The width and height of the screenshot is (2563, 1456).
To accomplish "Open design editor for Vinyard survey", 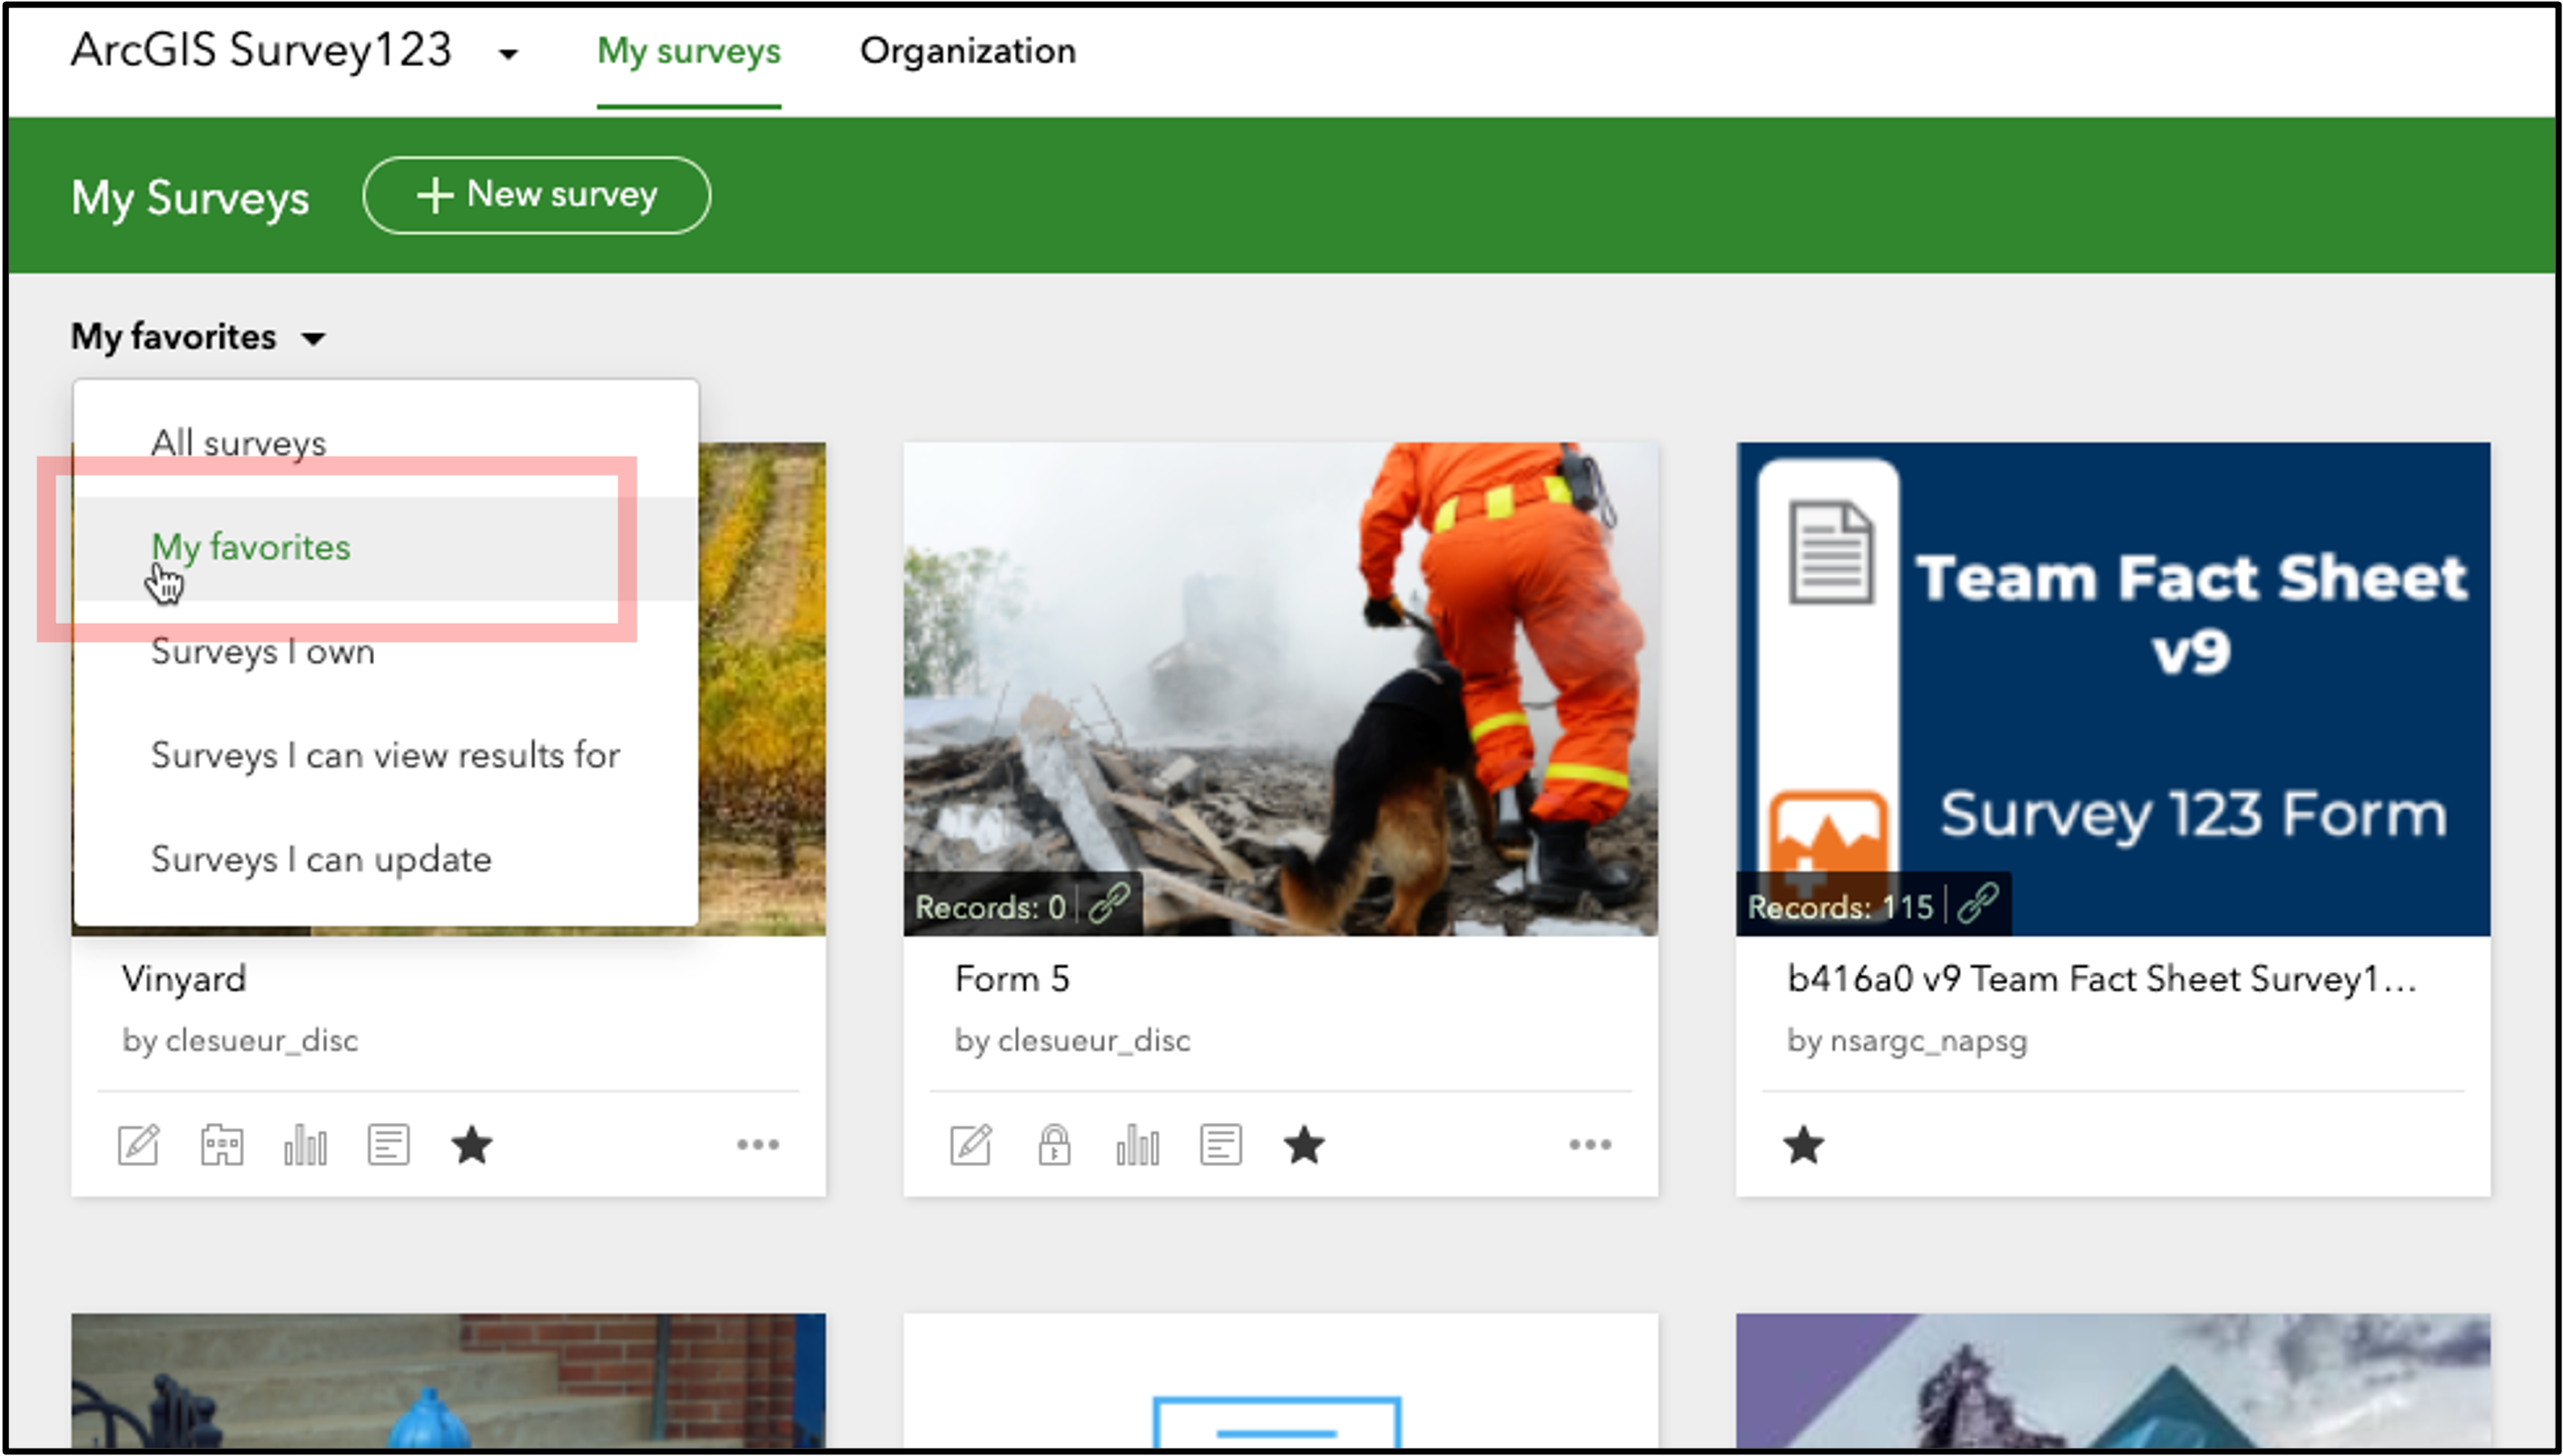I will coord(138,1145).
